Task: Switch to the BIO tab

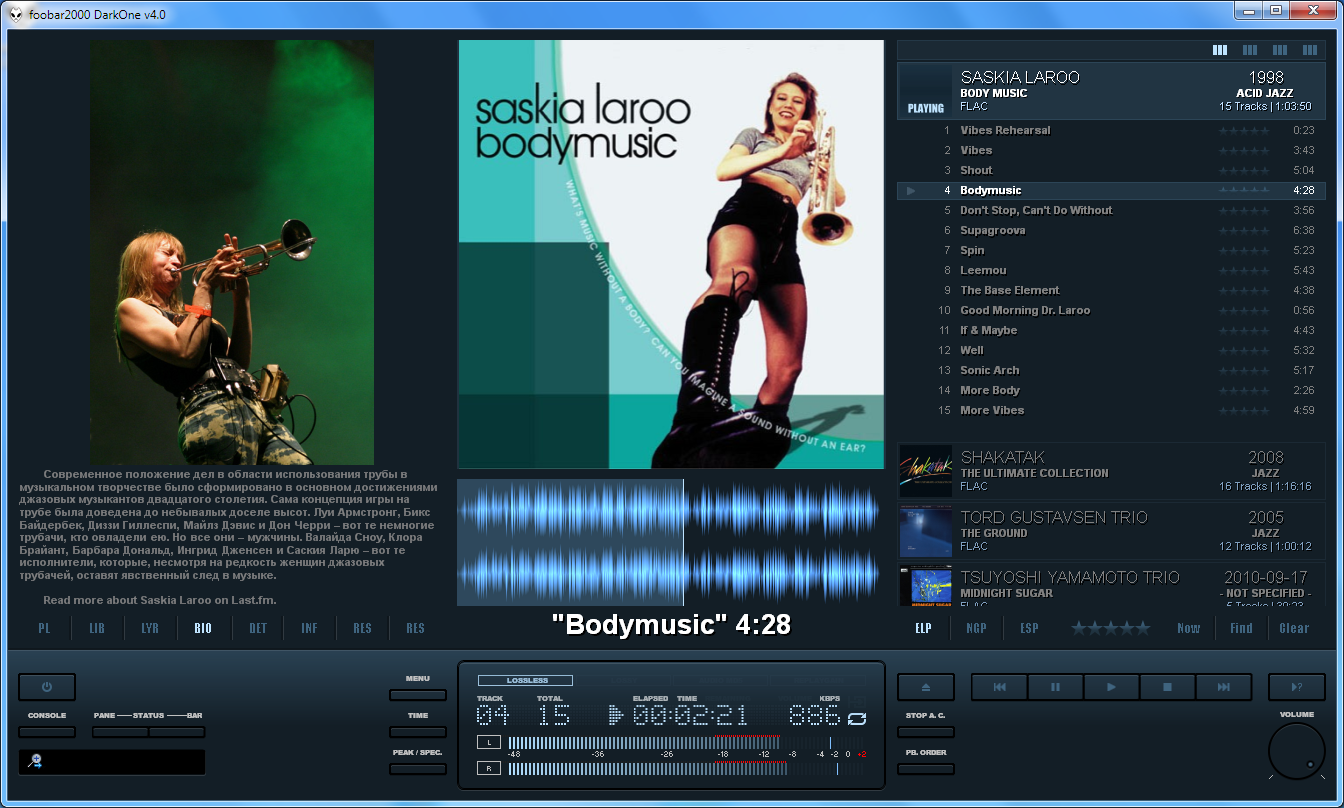Action: pyautogui.click(x=203, y=628)
